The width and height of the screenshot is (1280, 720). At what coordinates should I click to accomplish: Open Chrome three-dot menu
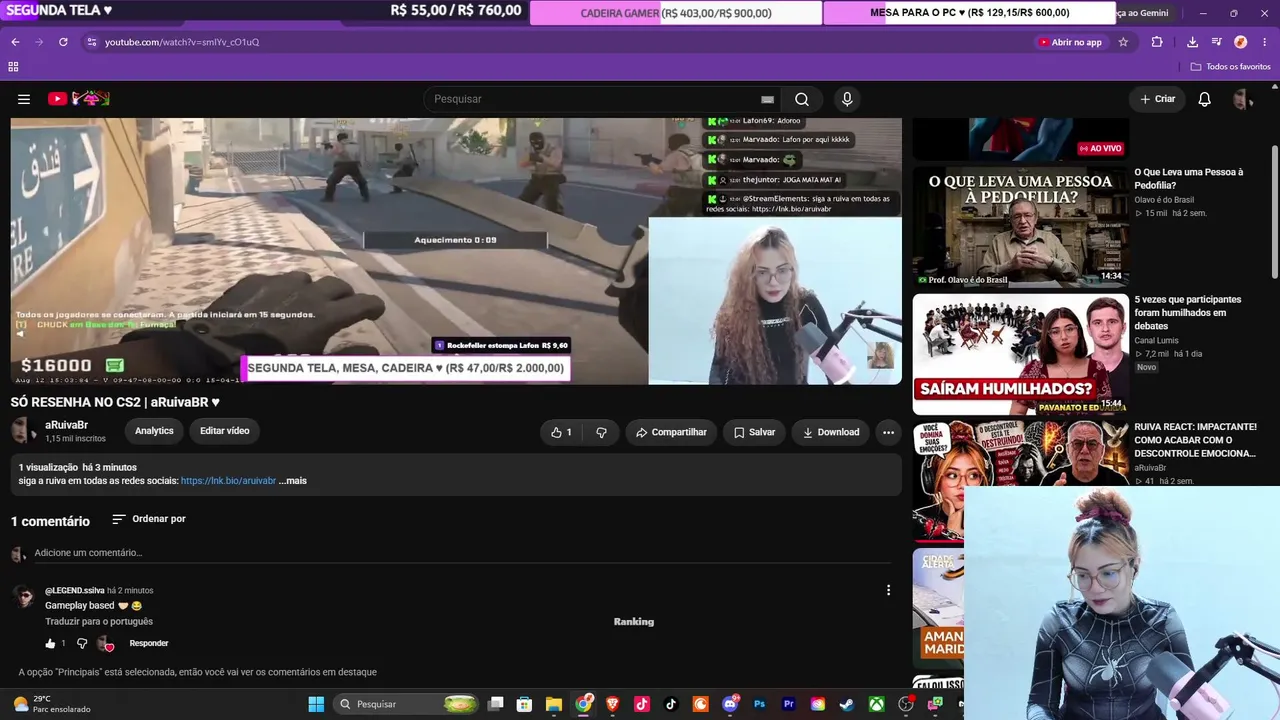click(1265, 42)
